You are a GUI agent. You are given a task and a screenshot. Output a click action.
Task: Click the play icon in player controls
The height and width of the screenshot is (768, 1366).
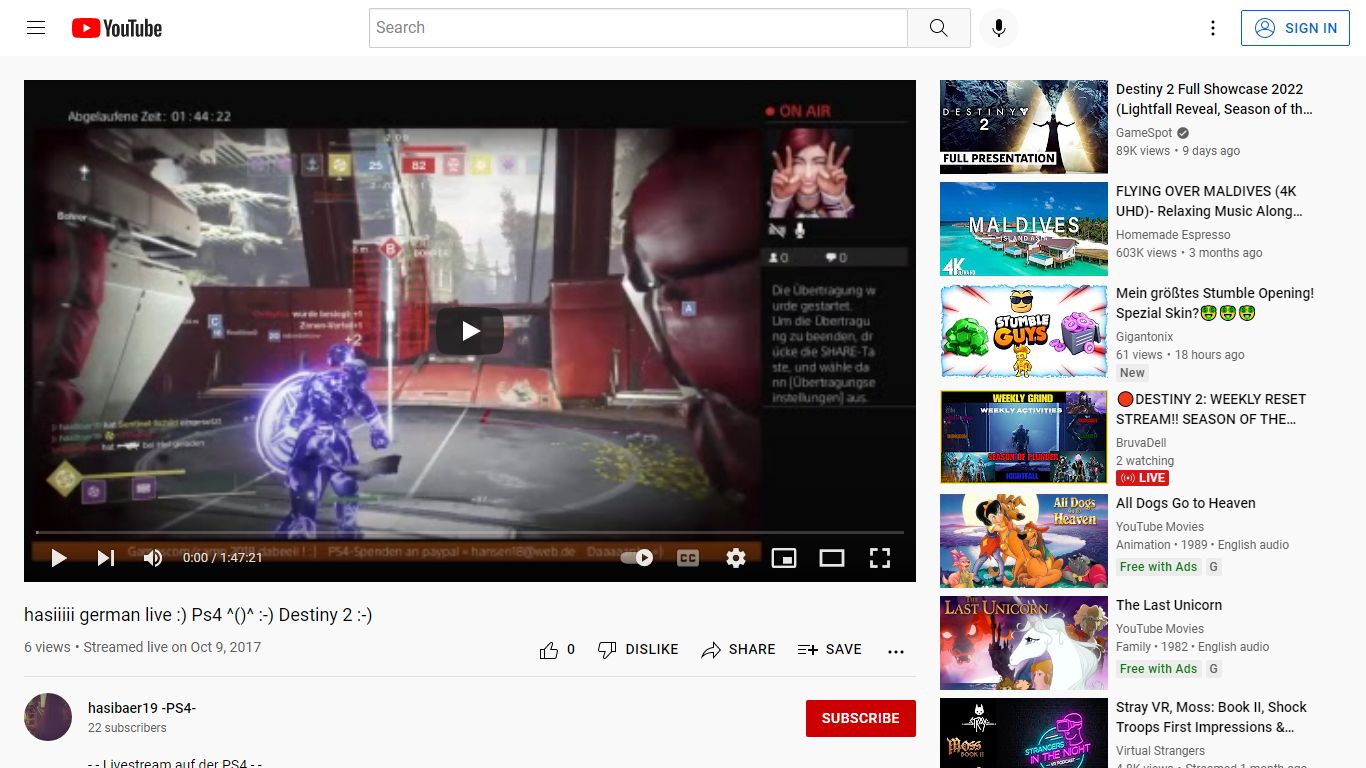click(x=59, y=558)
